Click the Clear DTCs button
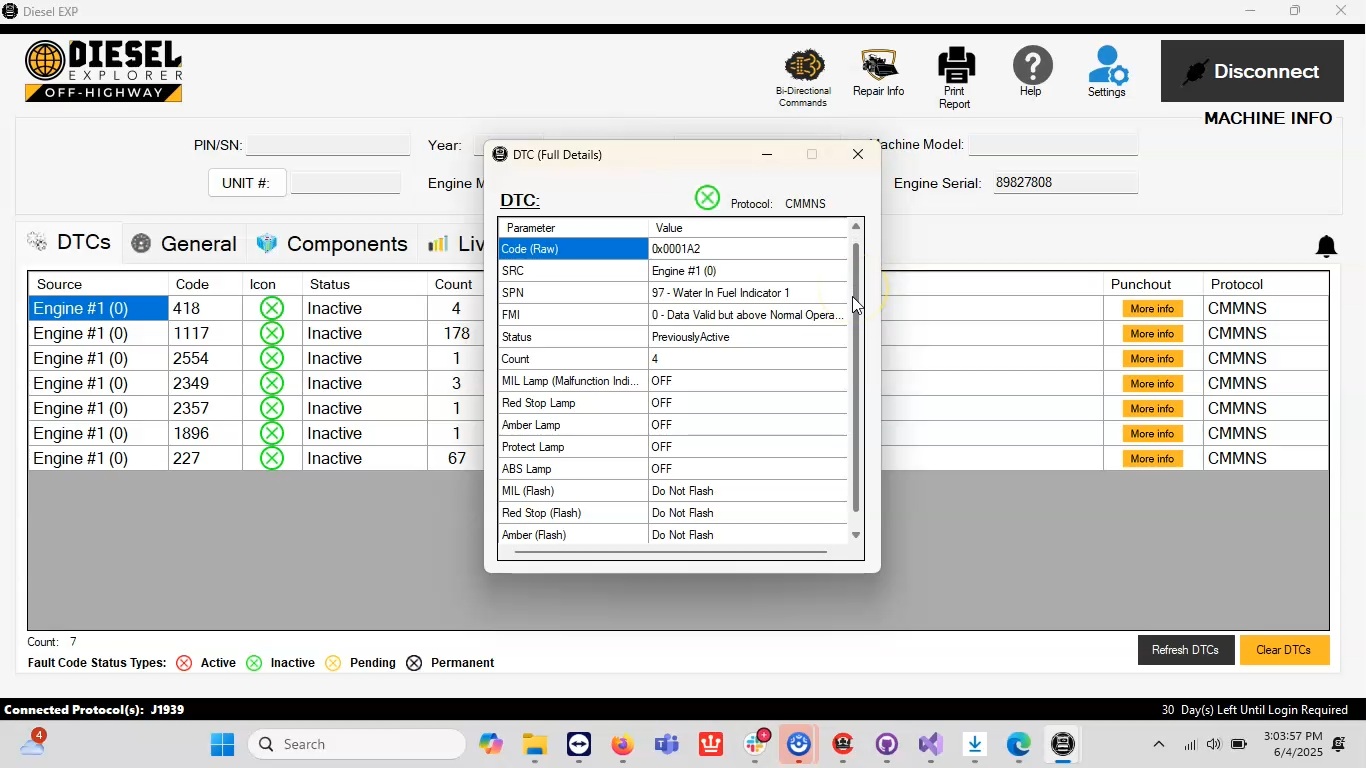The height and width of the screenshot is (768, 1366). [x=1284, y=650]
